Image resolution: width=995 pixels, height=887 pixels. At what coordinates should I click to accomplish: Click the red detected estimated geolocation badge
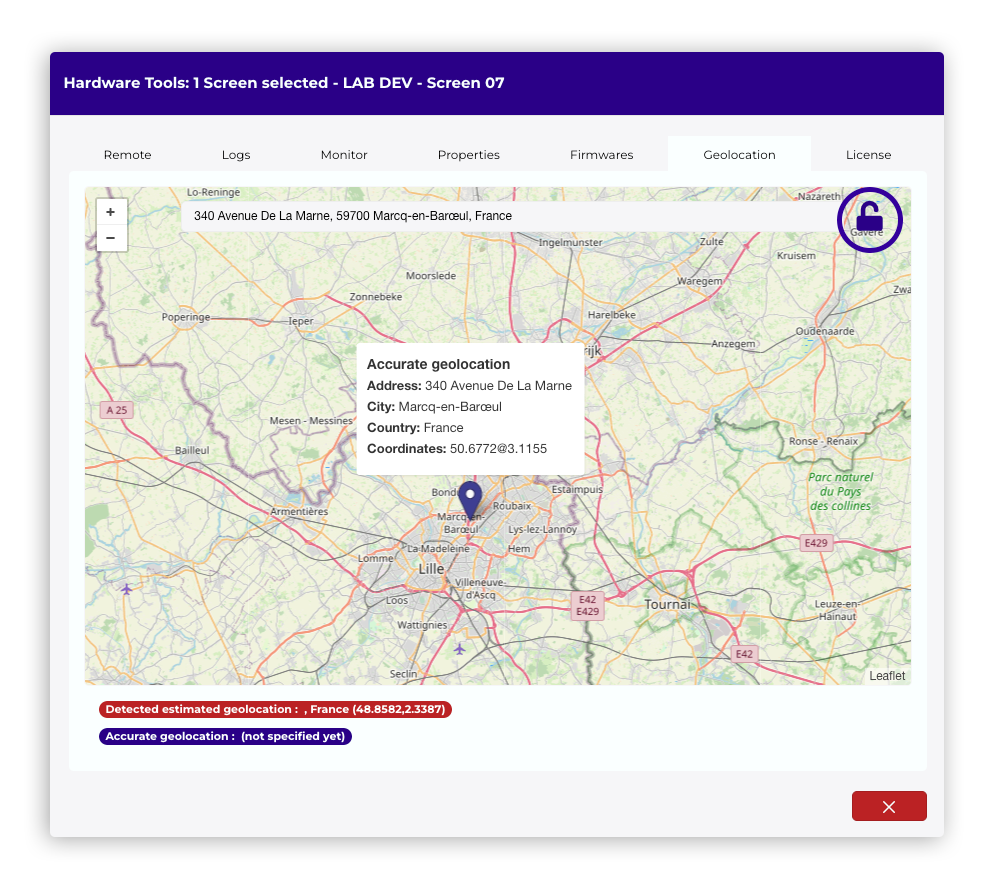[x=275, y=710]
